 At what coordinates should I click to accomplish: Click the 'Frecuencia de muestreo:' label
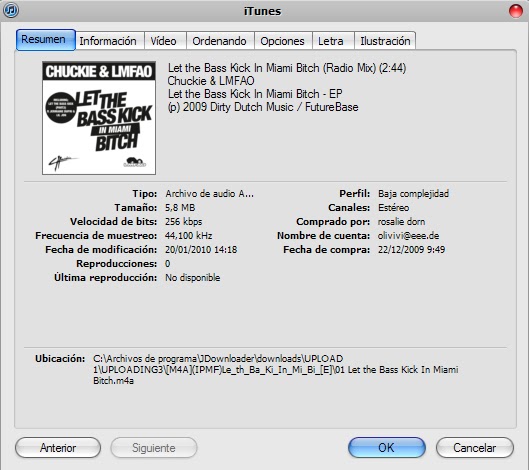(96, 236)
